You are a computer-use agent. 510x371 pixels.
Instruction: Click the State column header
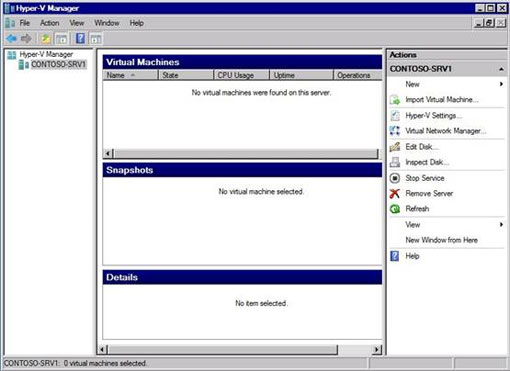[x=186, y=75]
